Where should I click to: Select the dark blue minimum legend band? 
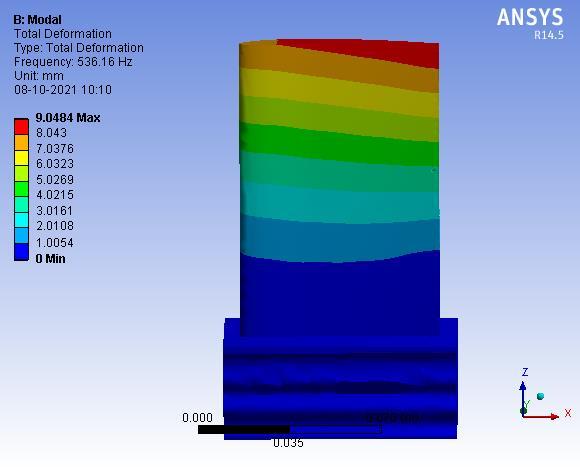[x=21, y=252]
